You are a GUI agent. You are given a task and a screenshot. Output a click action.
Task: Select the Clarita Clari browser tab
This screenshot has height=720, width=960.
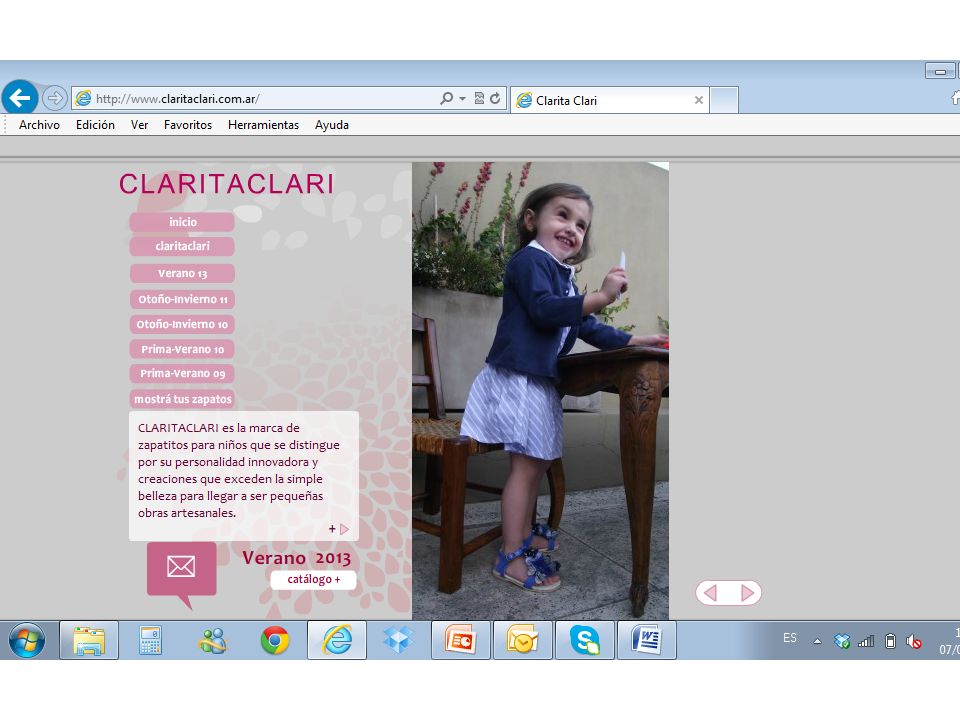pos(610,100)
